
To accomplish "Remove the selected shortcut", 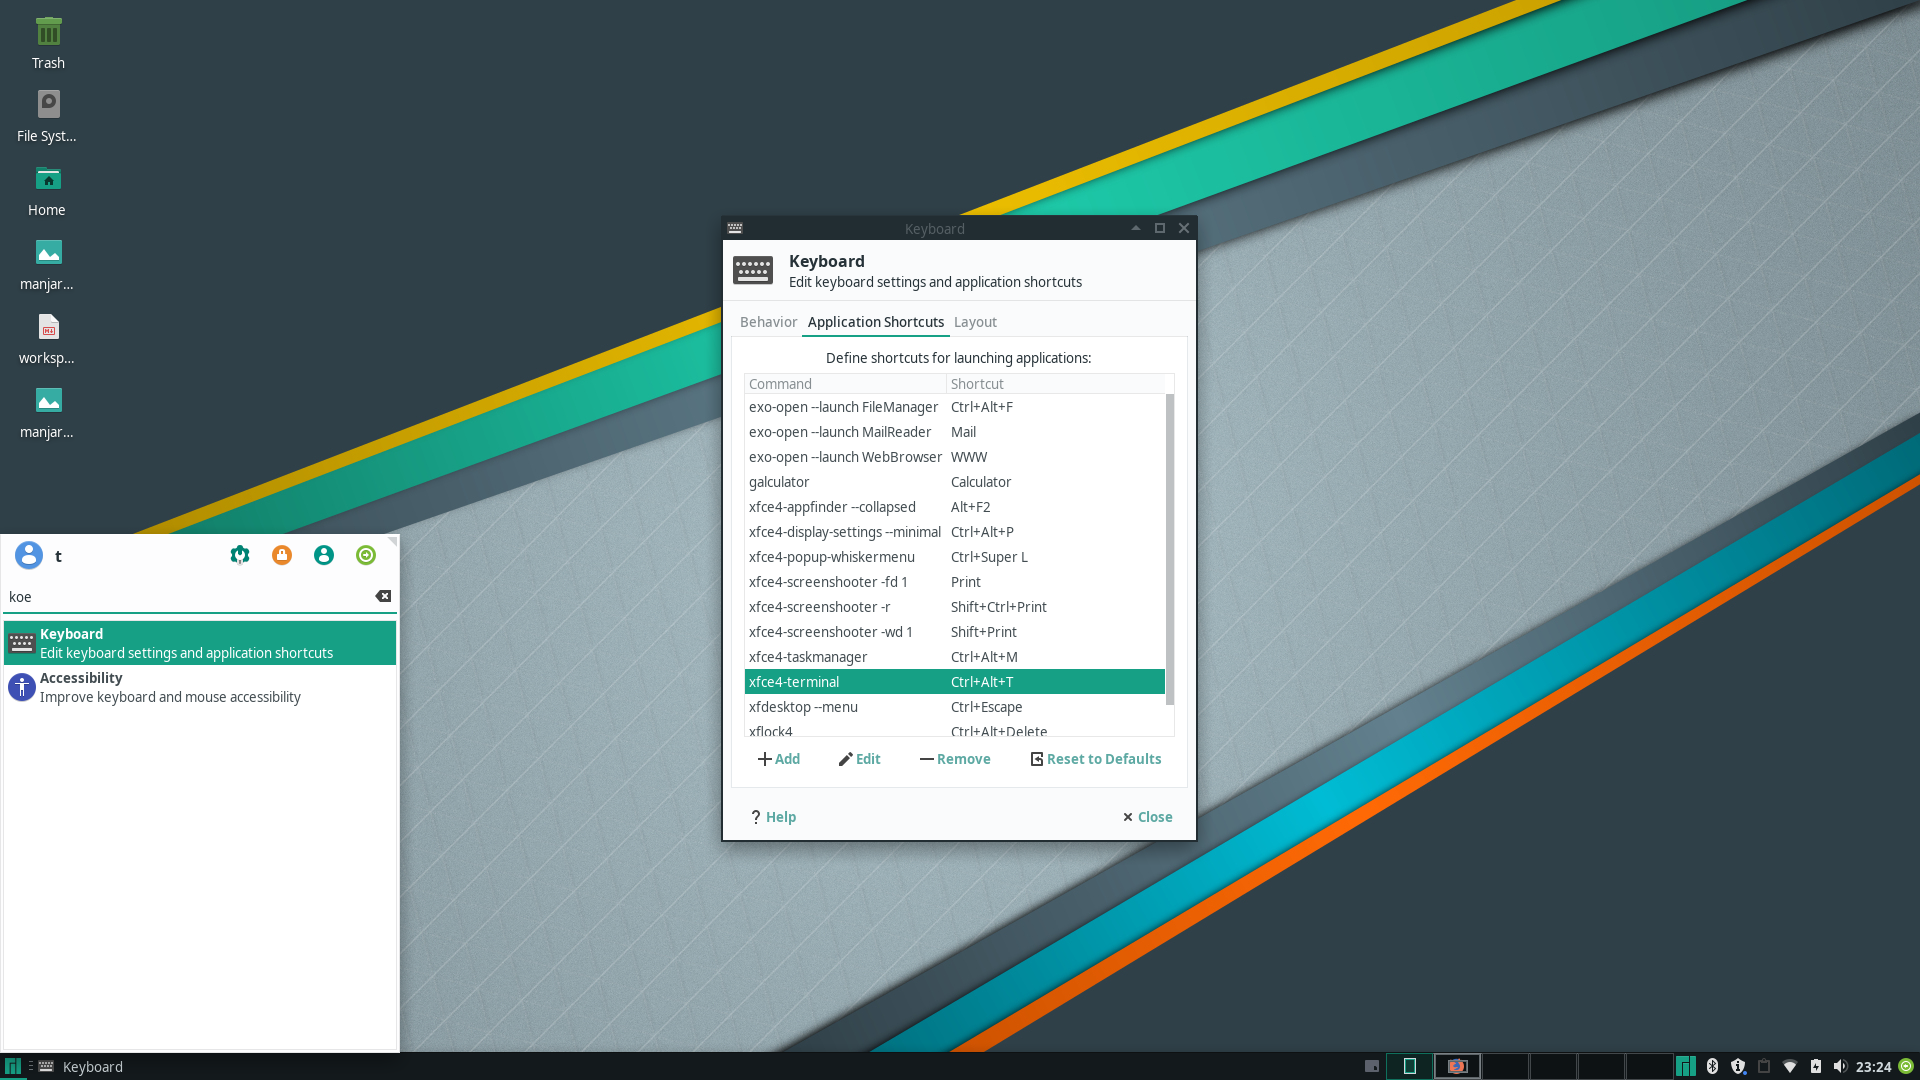I will pos(955,759).
